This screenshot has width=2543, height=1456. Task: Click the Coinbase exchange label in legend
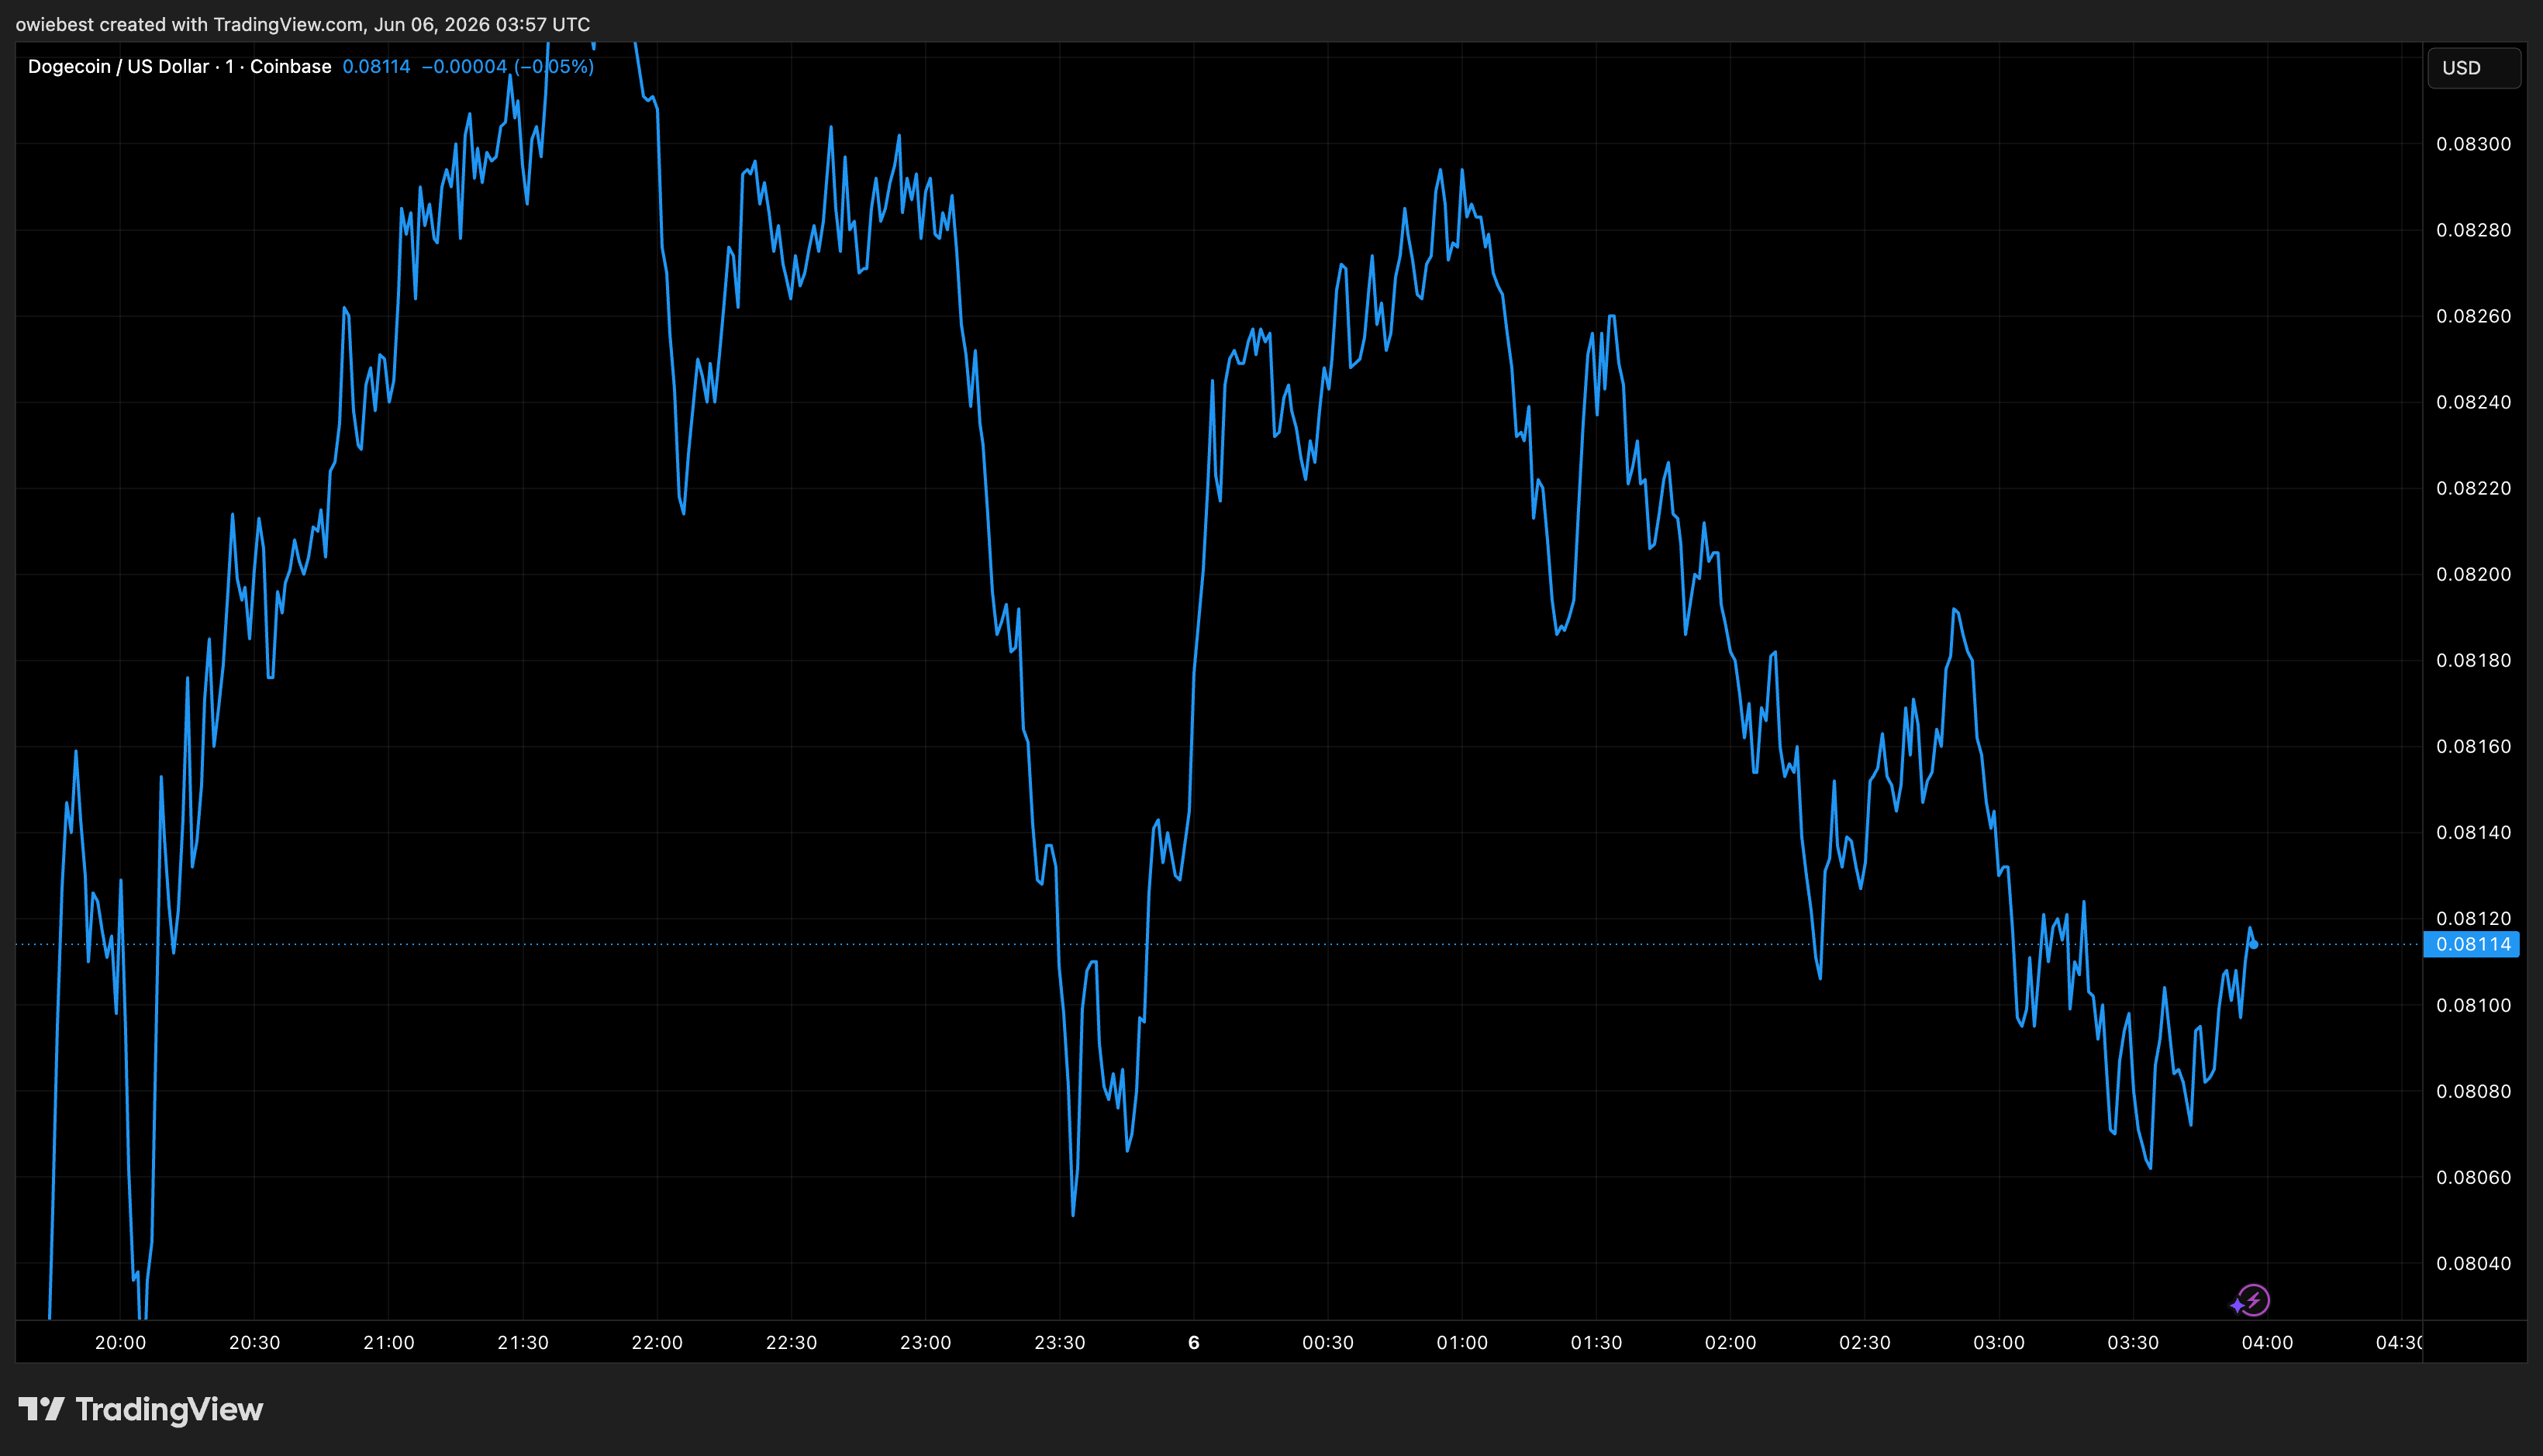click(290, 66)
